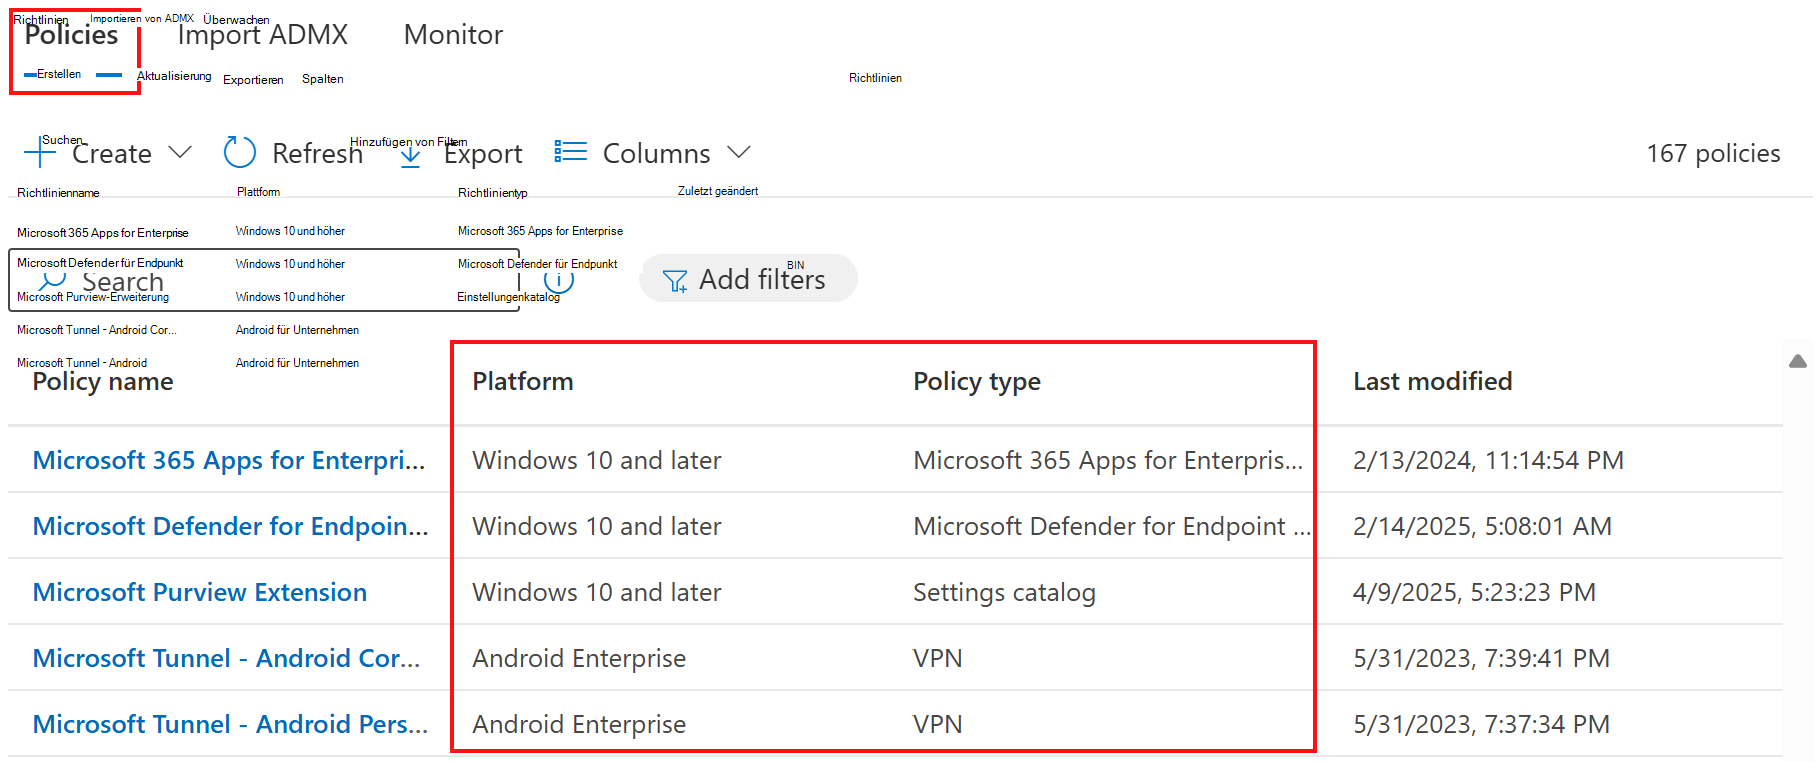The image size is (1818, 762).
Task: Click the '5/31/2023, 7:37:34 PM' date cell
Action: [1481, 724]
